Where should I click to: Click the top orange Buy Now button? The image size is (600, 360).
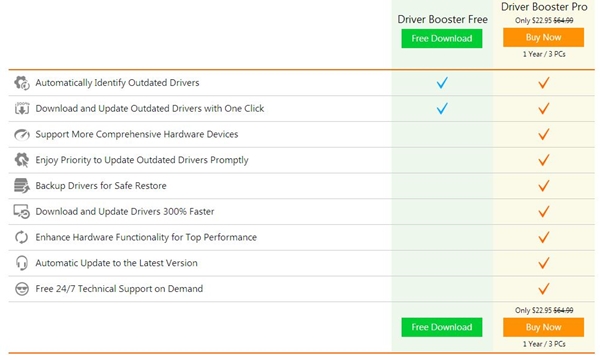543,37
